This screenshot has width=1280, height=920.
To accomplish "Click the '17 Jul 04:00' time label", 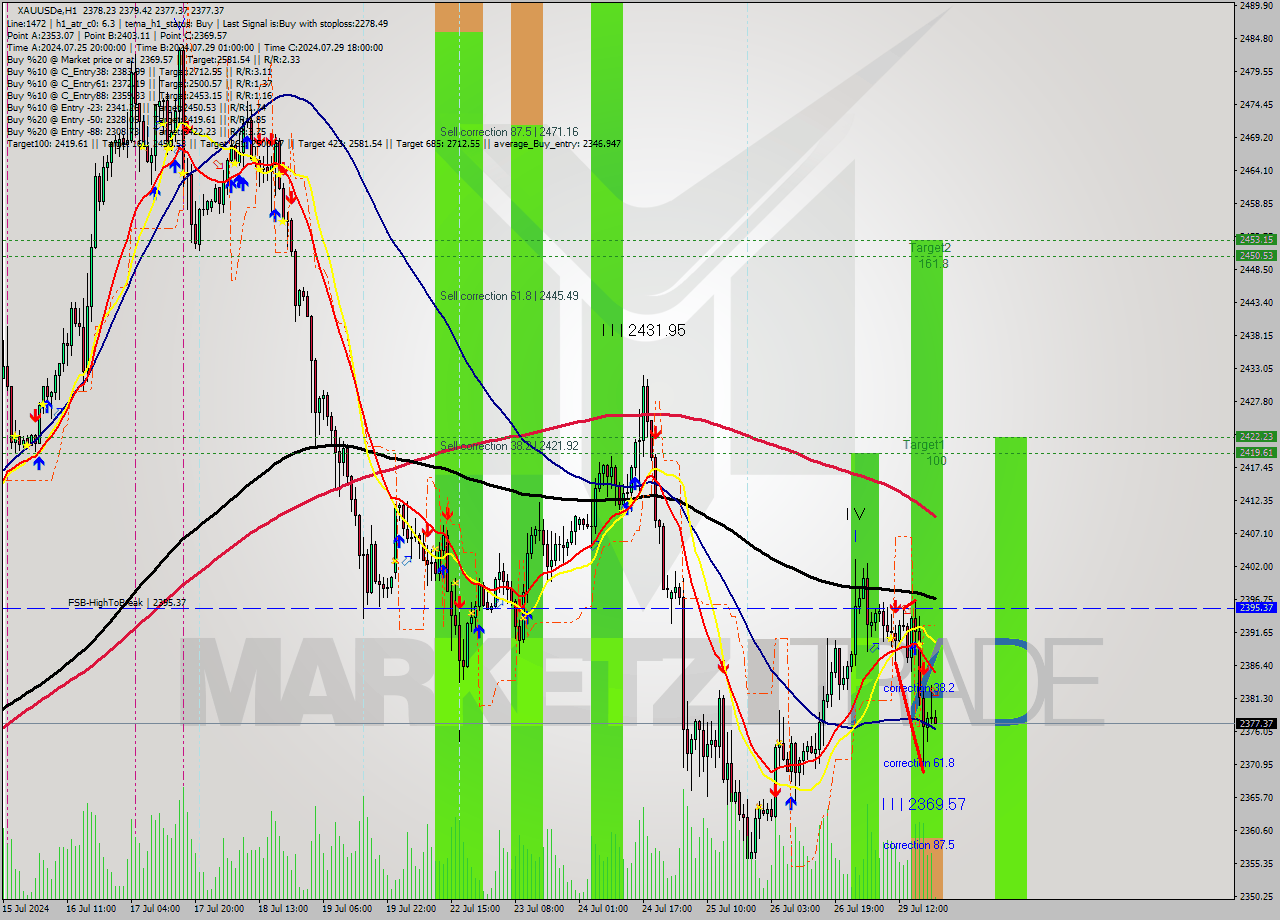I will click(155, 909).
